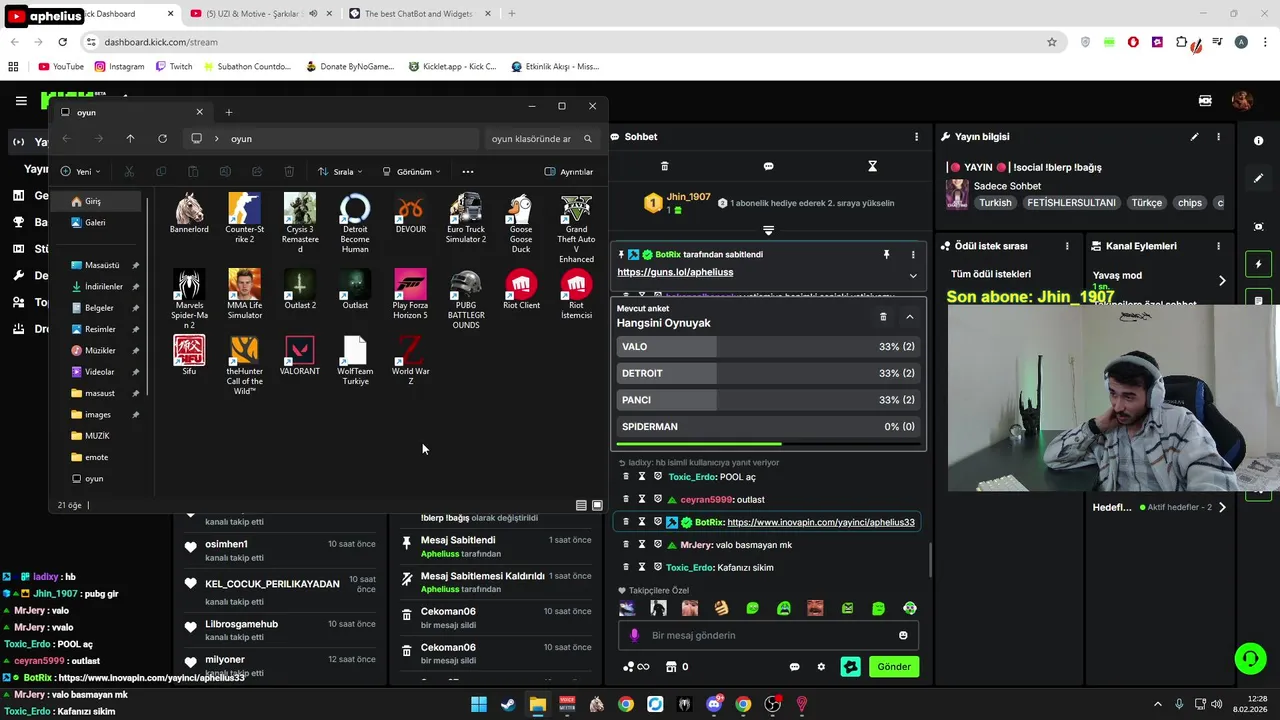Screen dimensions: 1280x720
Task: Select the WolfTeam Turkiye file
Action: click(x=355, y=361)
